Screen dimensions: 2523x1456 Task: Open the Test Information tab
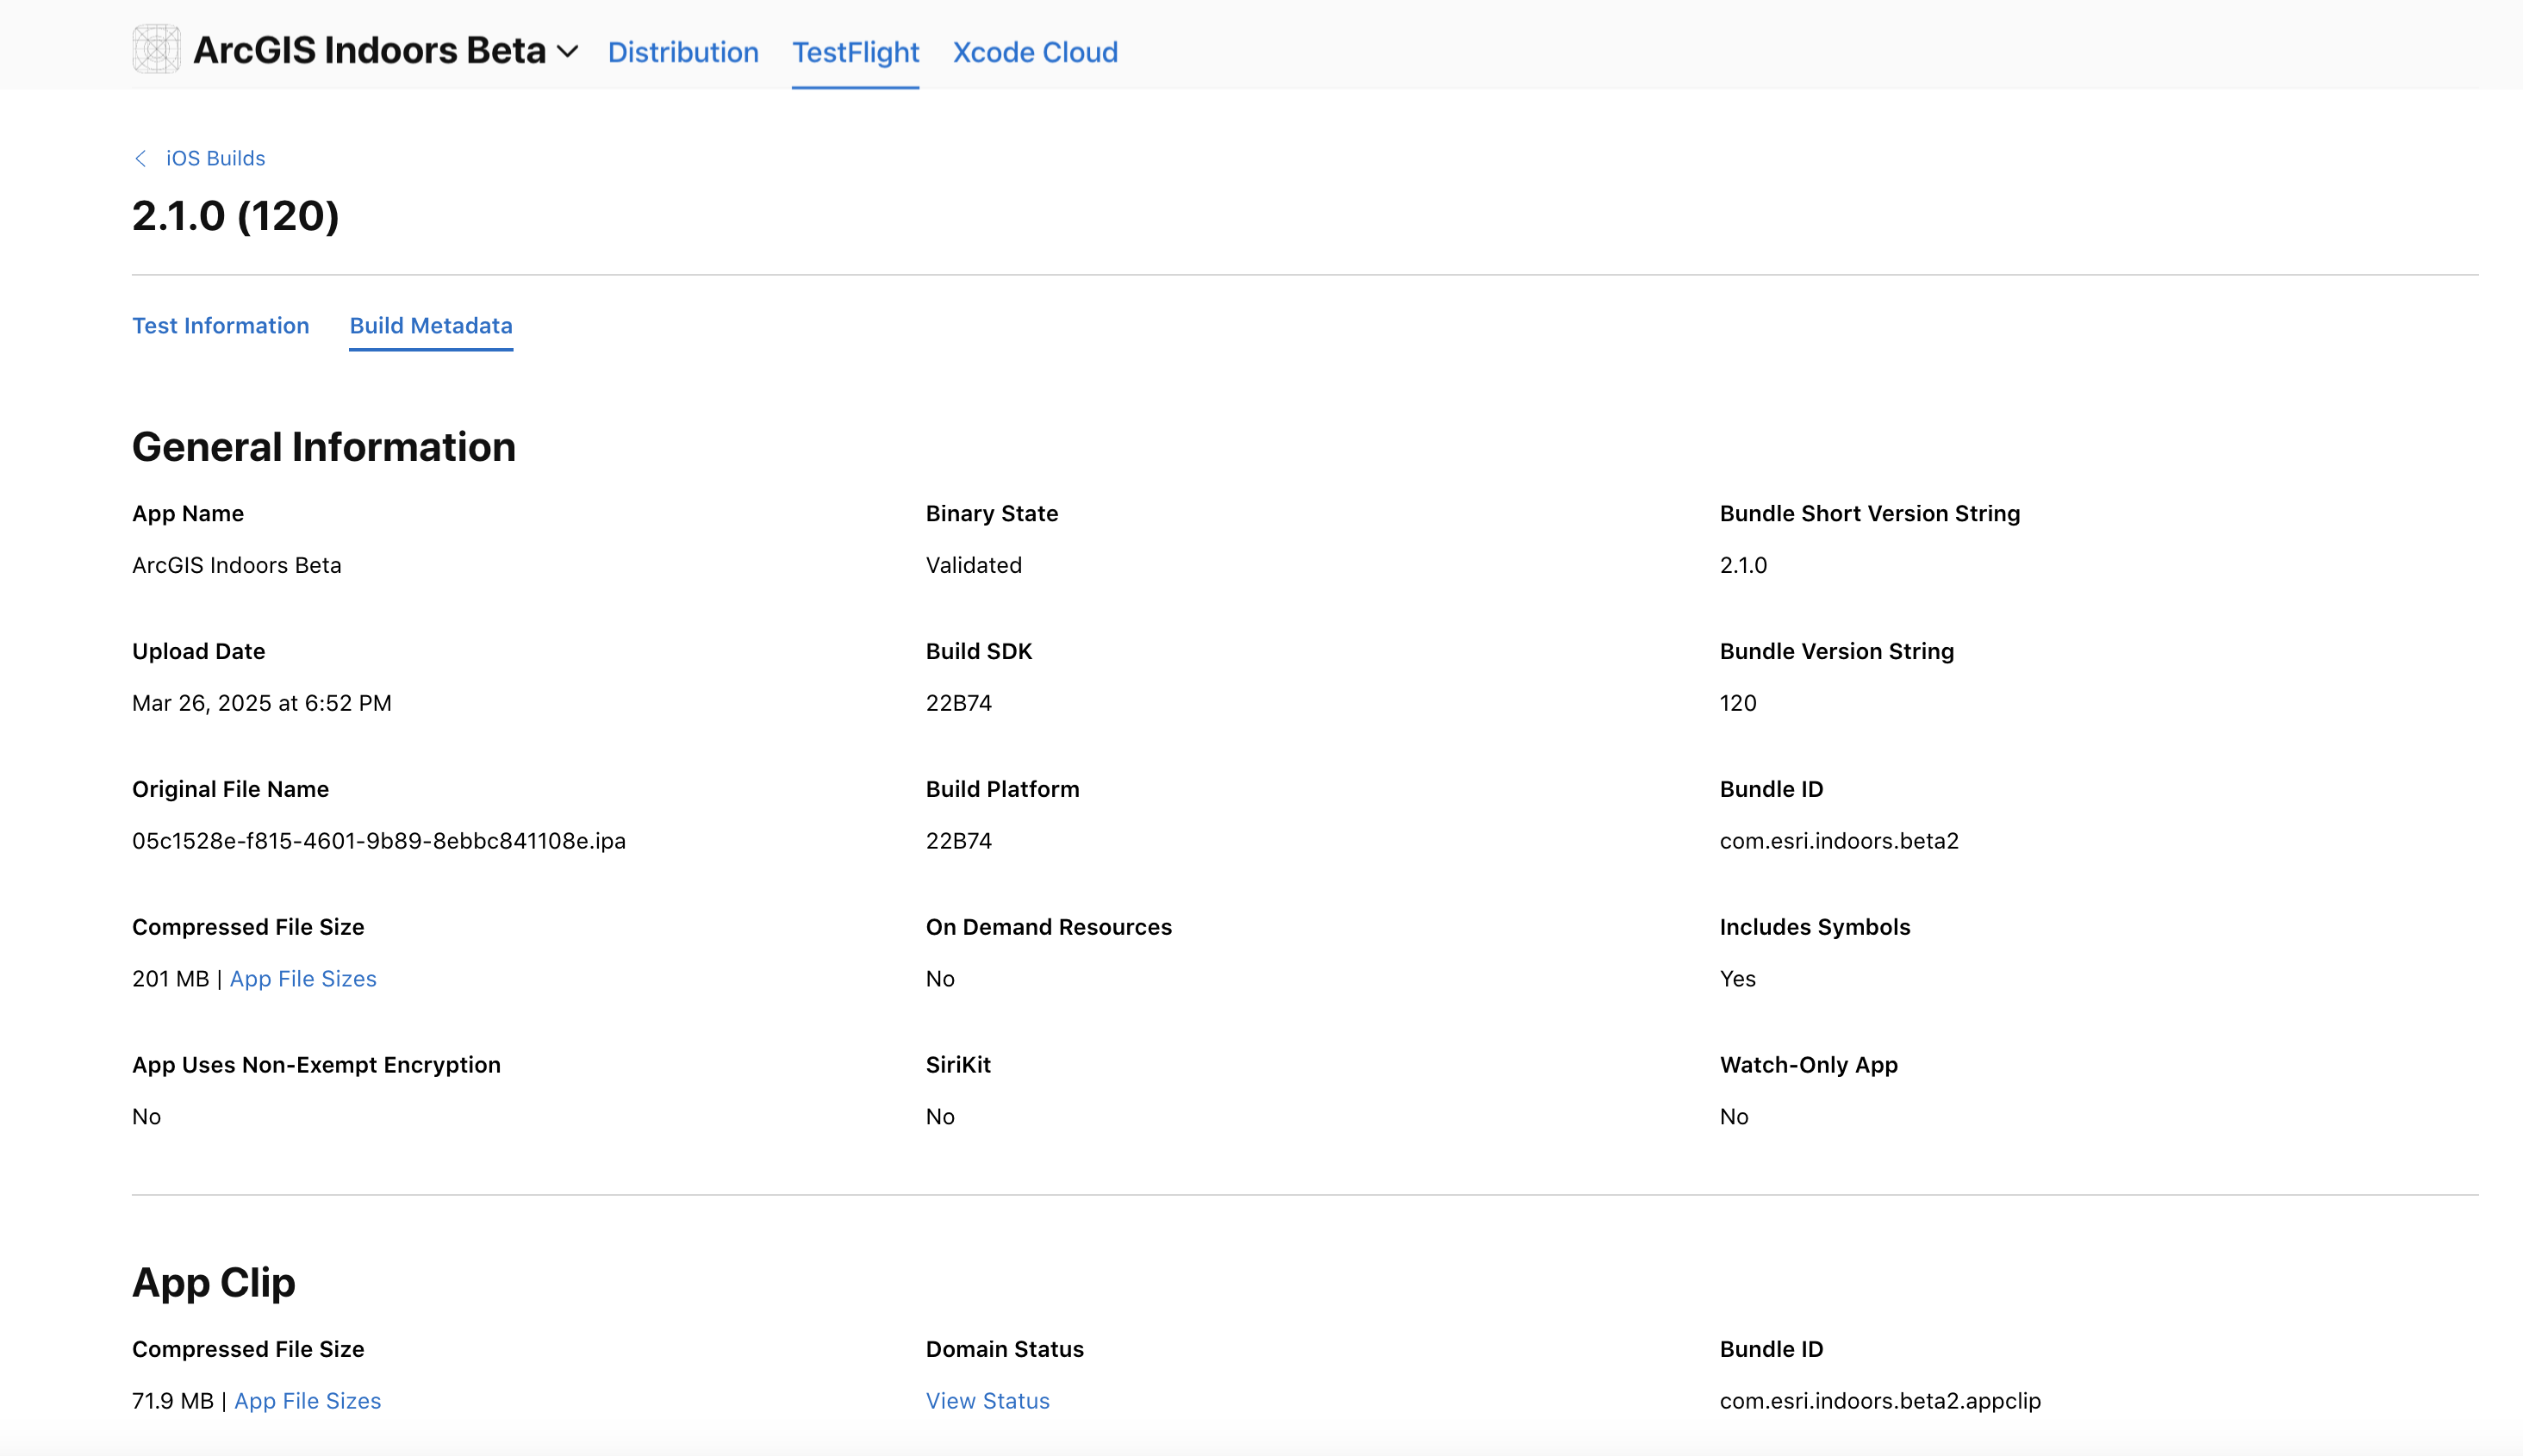click(x=221, y=326)
